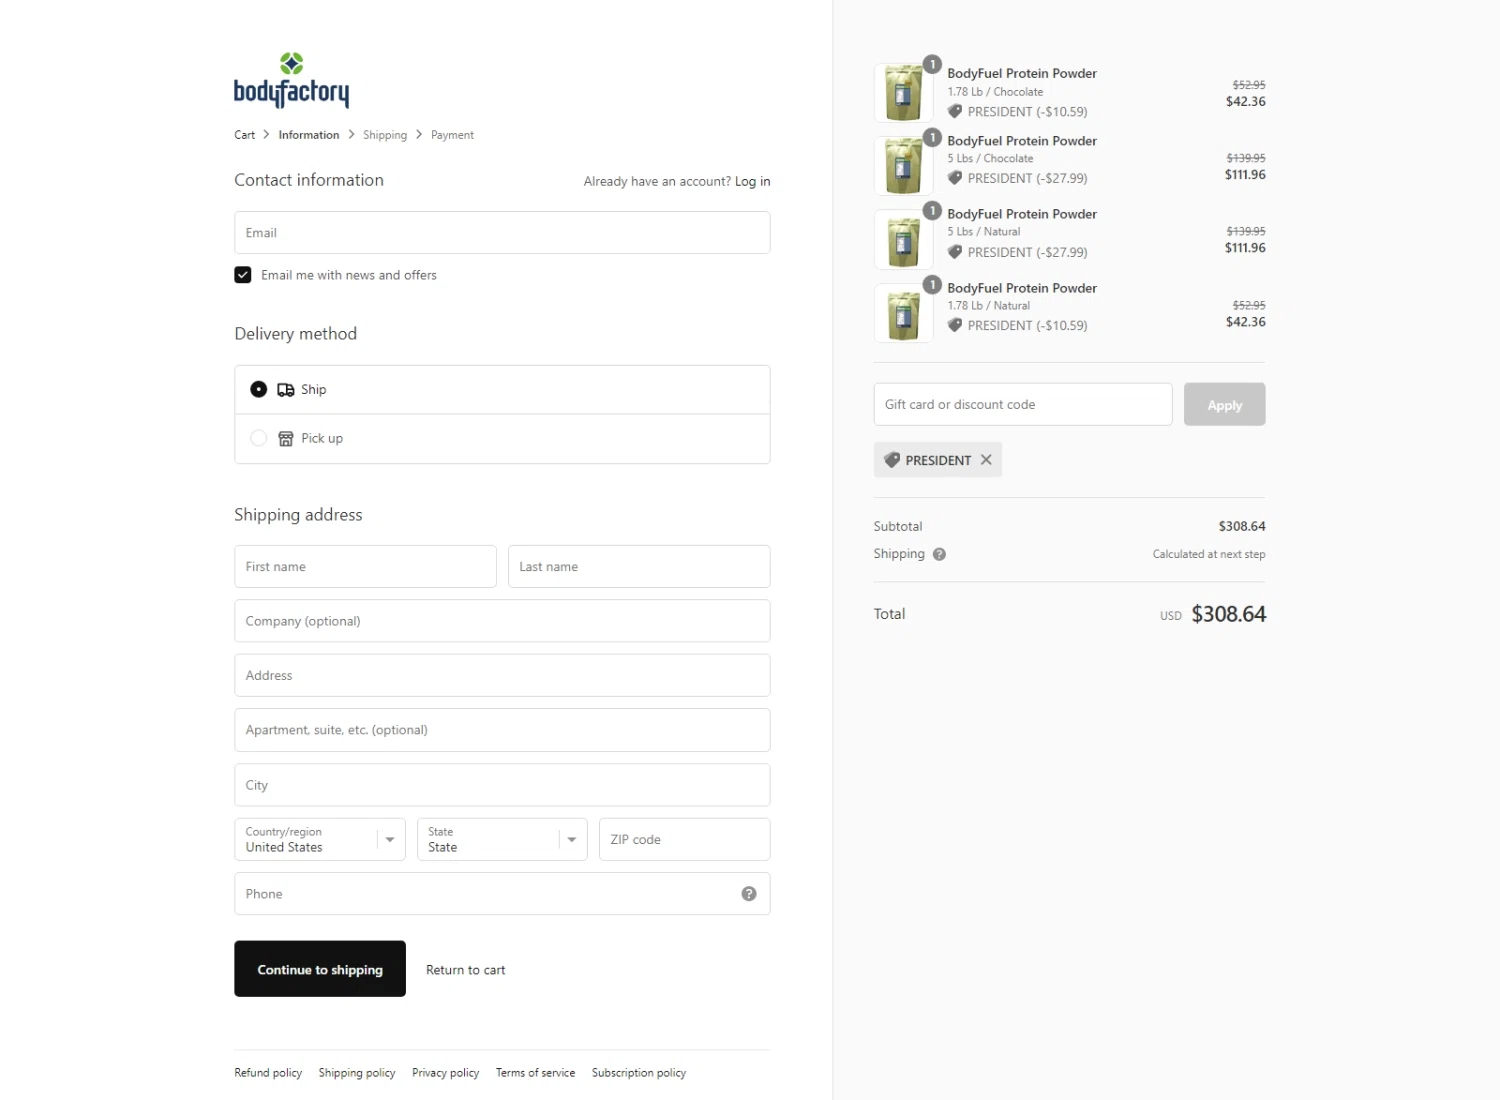Image resolution: width=1500 pixels, height=1100 pixels.
Task: Select the Pick up delivery radio button
Action: pyautogui.click(x=258, y=438)
